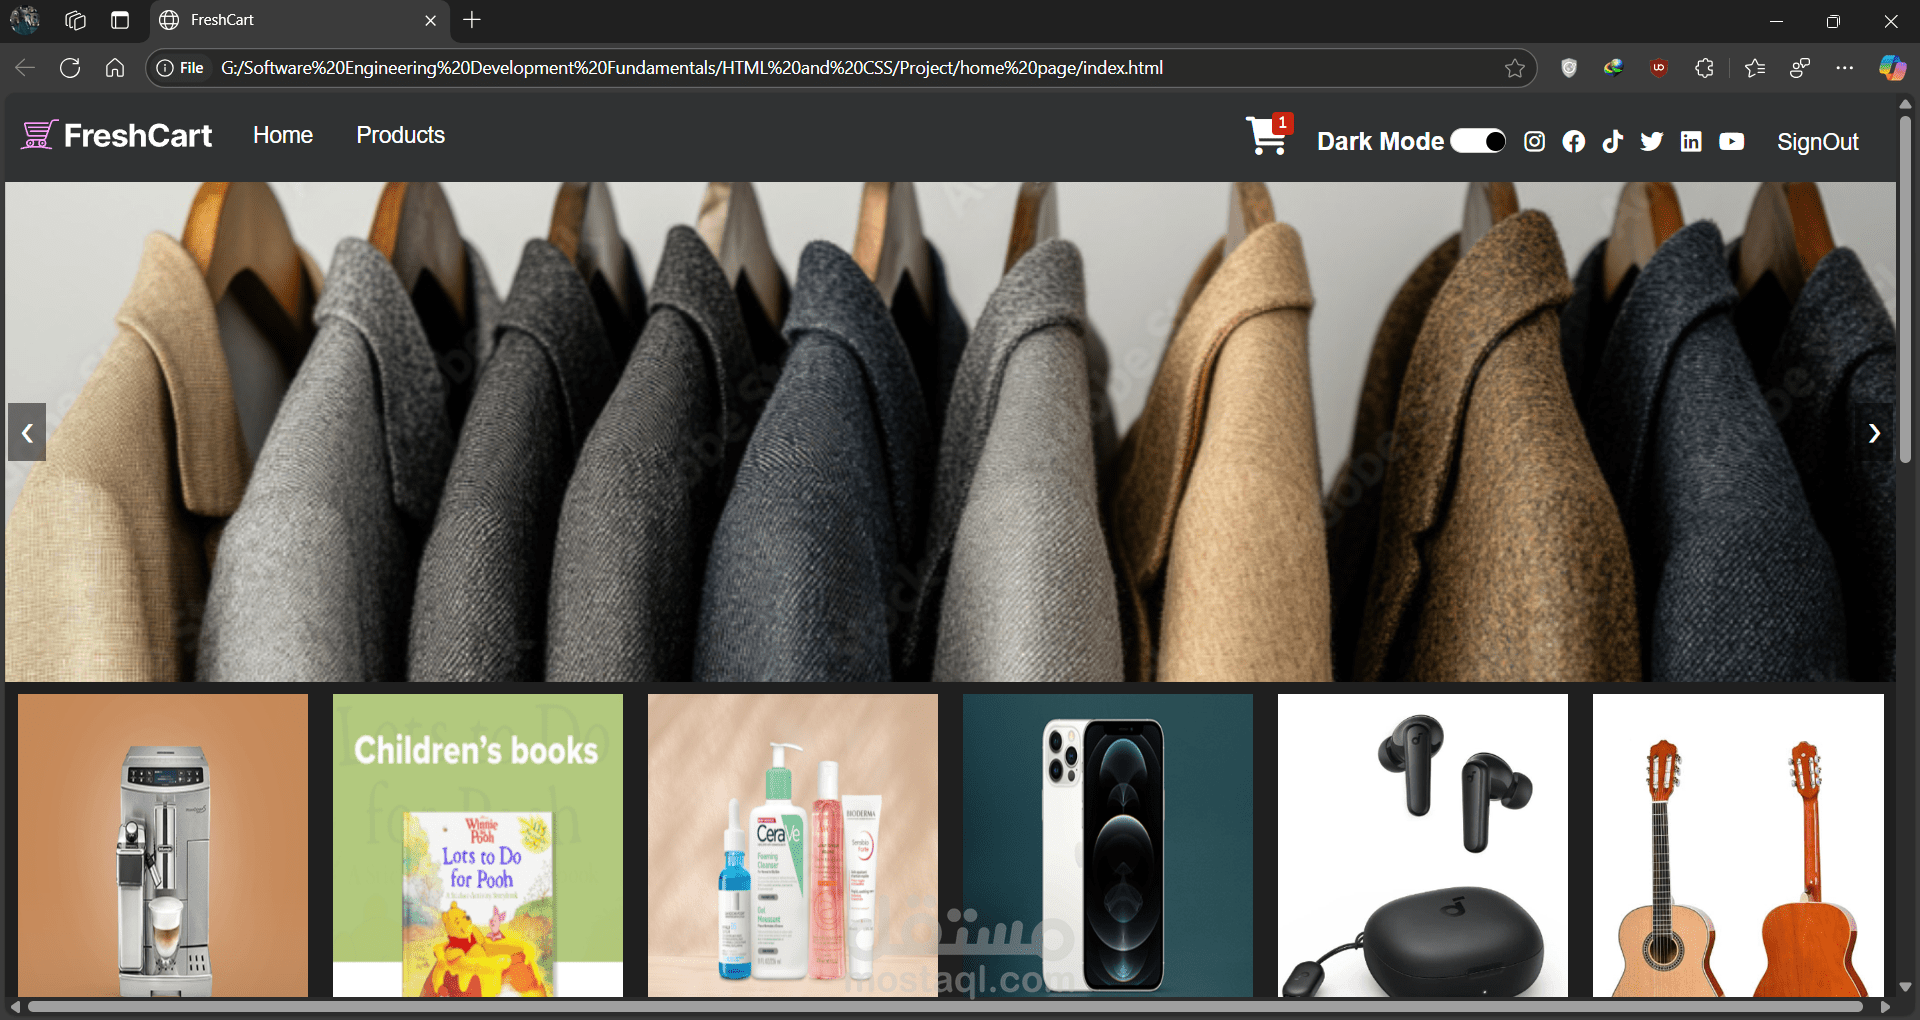Select the iPhone product thumbnail
Image resolution: width=1920 pixels, height=1020 pixels.
click(1108, 845)
